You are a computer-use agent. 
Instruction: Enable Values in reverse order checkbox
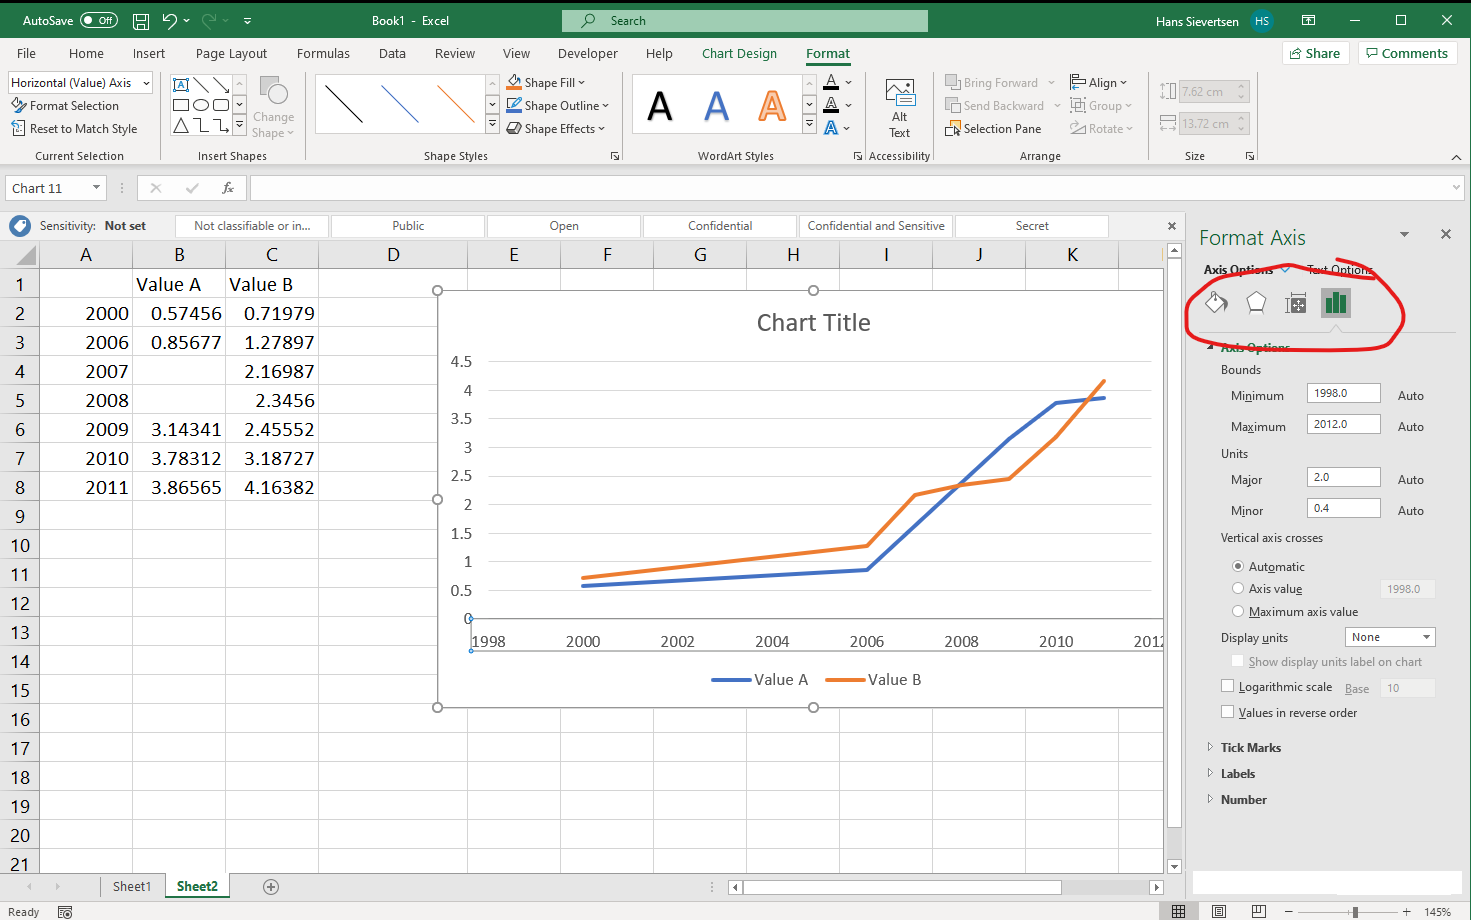pyautogui.click(x=1228, y=712)
